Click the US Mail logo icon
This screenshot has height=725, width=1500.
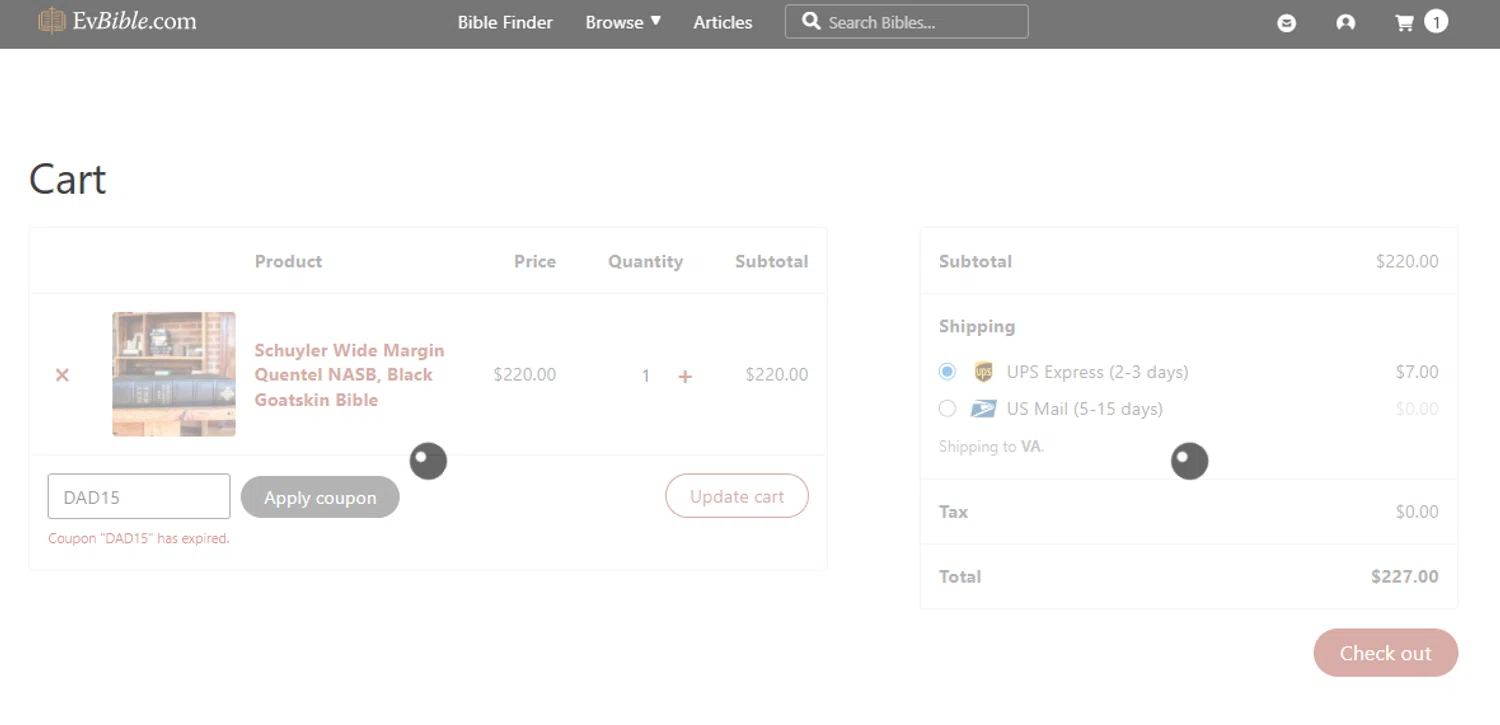tap(983, 409)
